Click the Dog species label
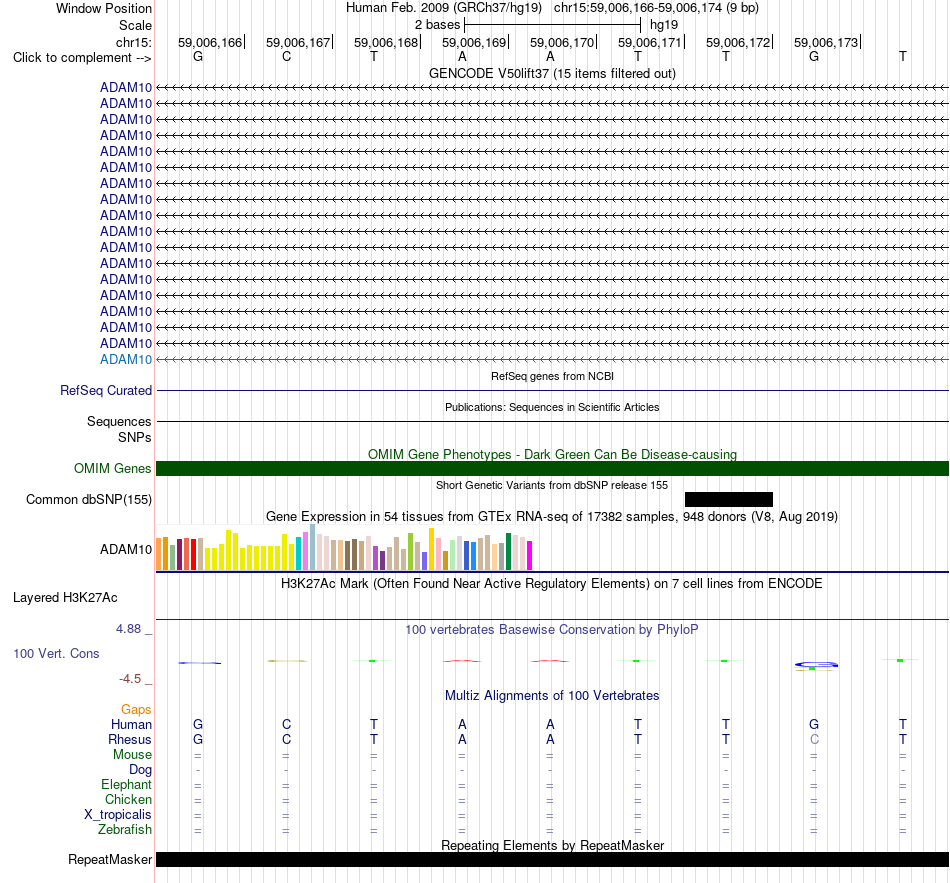The height and width of the screenshot is (883, 950). coord(141,770)
